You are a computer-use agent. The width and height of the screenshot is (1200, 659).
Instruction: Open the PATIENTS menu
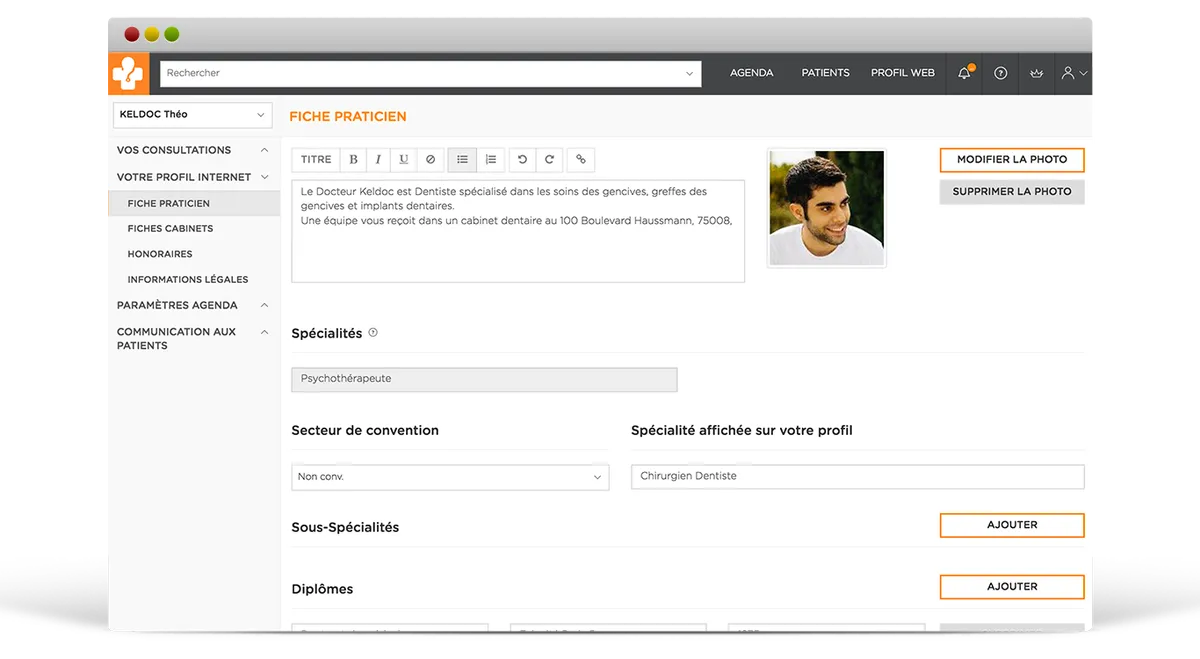(x=826, y=73)
